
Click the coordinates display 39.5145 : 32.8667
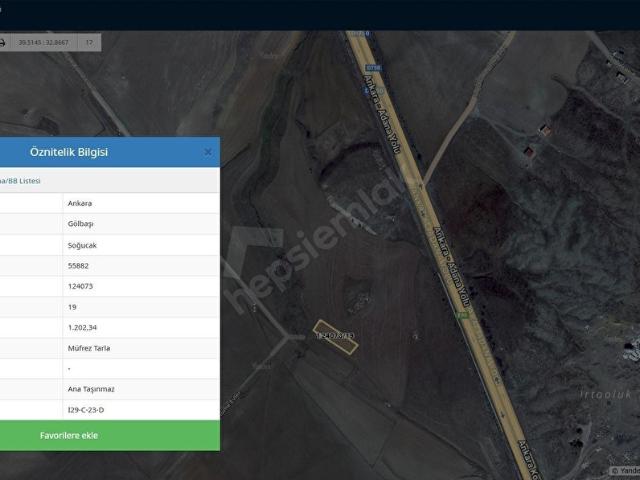pos(42,43)
